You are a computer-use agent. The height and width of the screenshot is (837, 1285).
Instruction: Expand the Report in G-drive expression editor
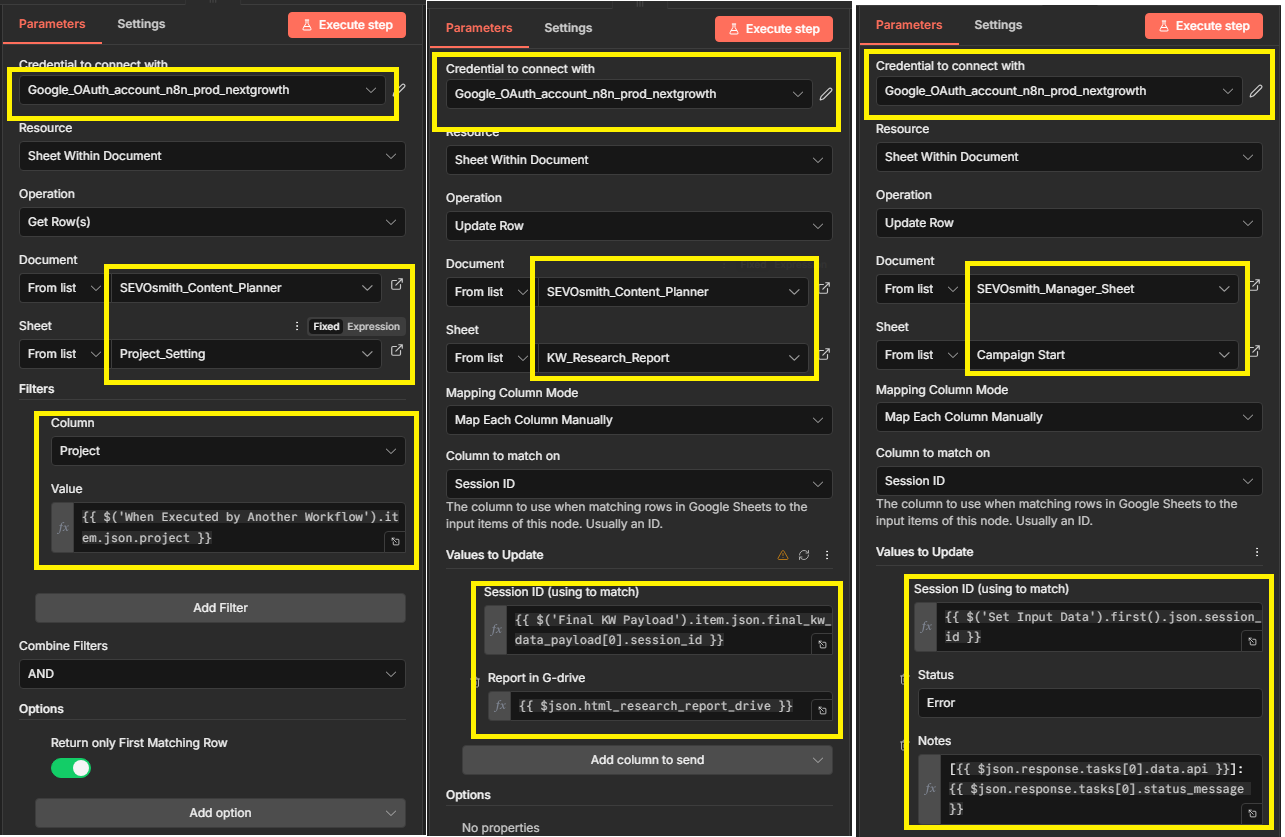[822, 710]
